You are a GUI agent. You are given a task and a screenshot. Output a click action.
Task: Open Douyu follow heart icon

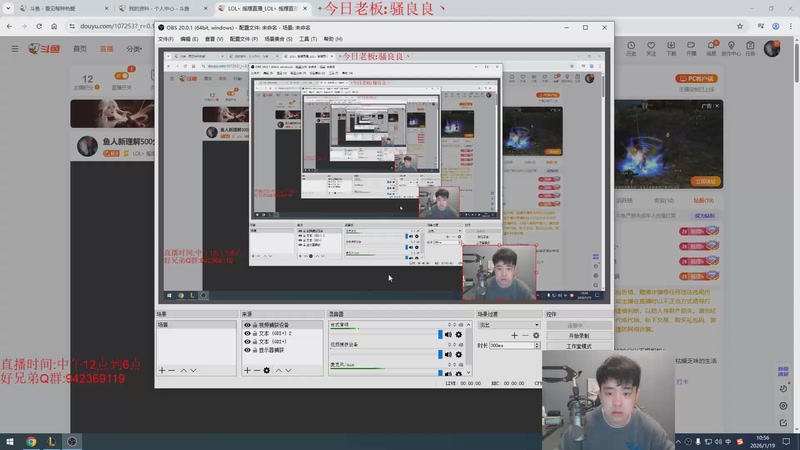click(651, 48)
